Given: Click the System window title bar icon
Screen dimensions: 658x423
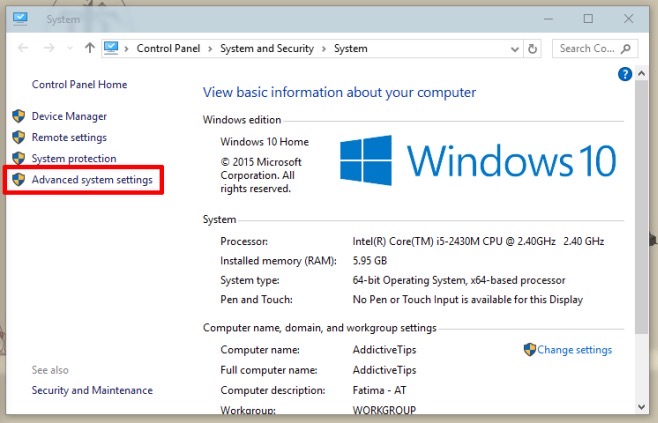Looking at the screenshot, I should [20, 19].
